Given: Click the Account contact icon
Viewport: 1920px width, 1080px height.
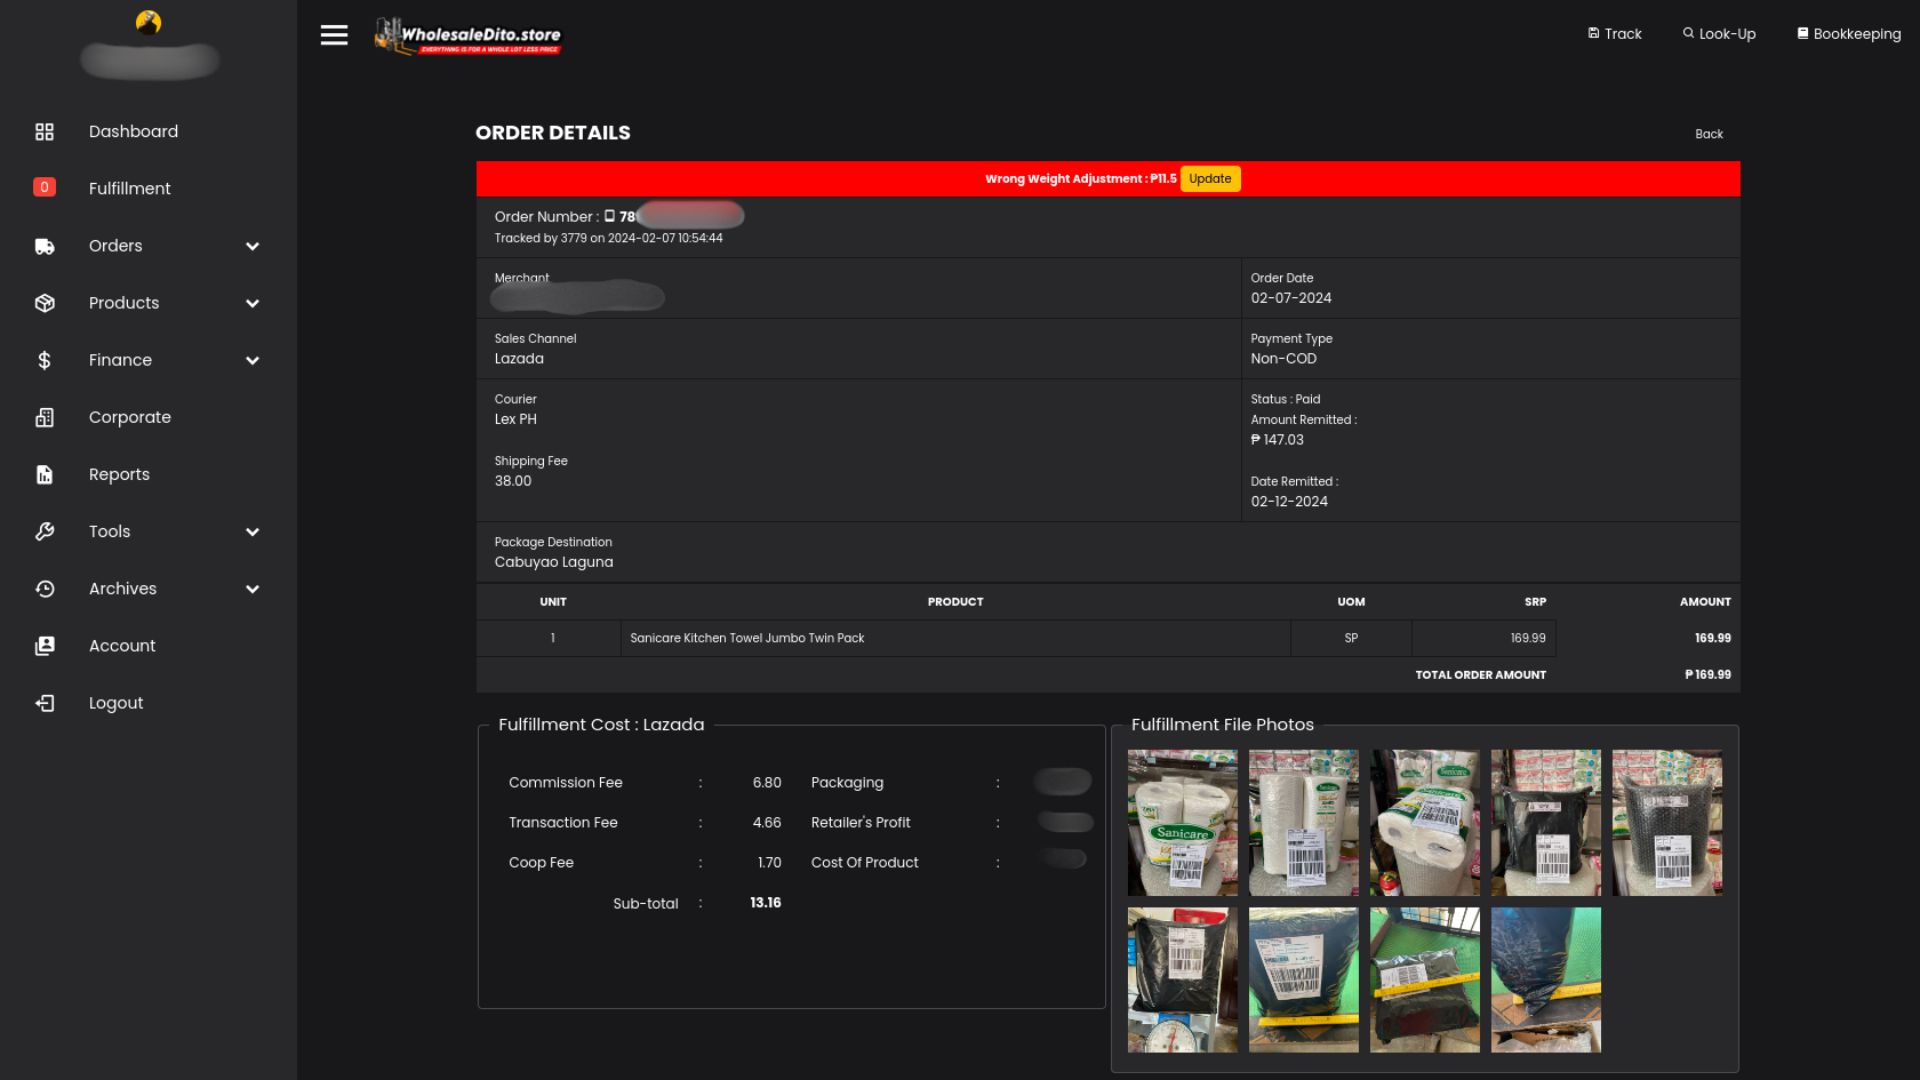Looking at the screenshot, I should [x=45, y=645].
